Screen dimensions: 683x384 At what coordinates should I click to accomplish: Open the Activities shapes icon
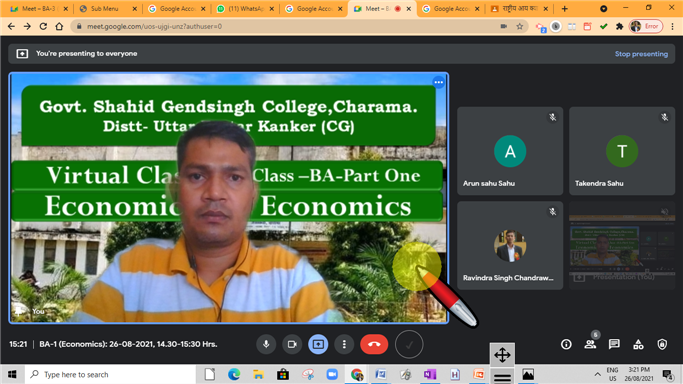[638, 344]
